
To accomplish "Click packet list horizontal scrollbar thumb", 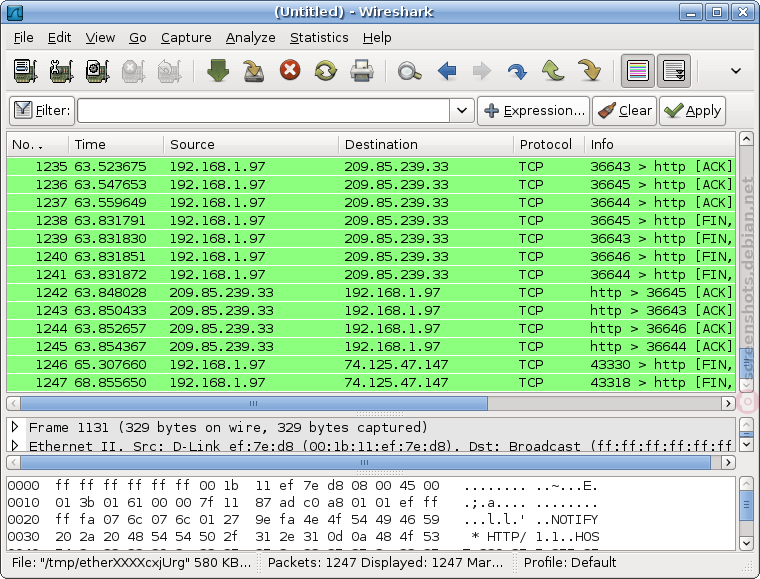I will pos(253,403).
